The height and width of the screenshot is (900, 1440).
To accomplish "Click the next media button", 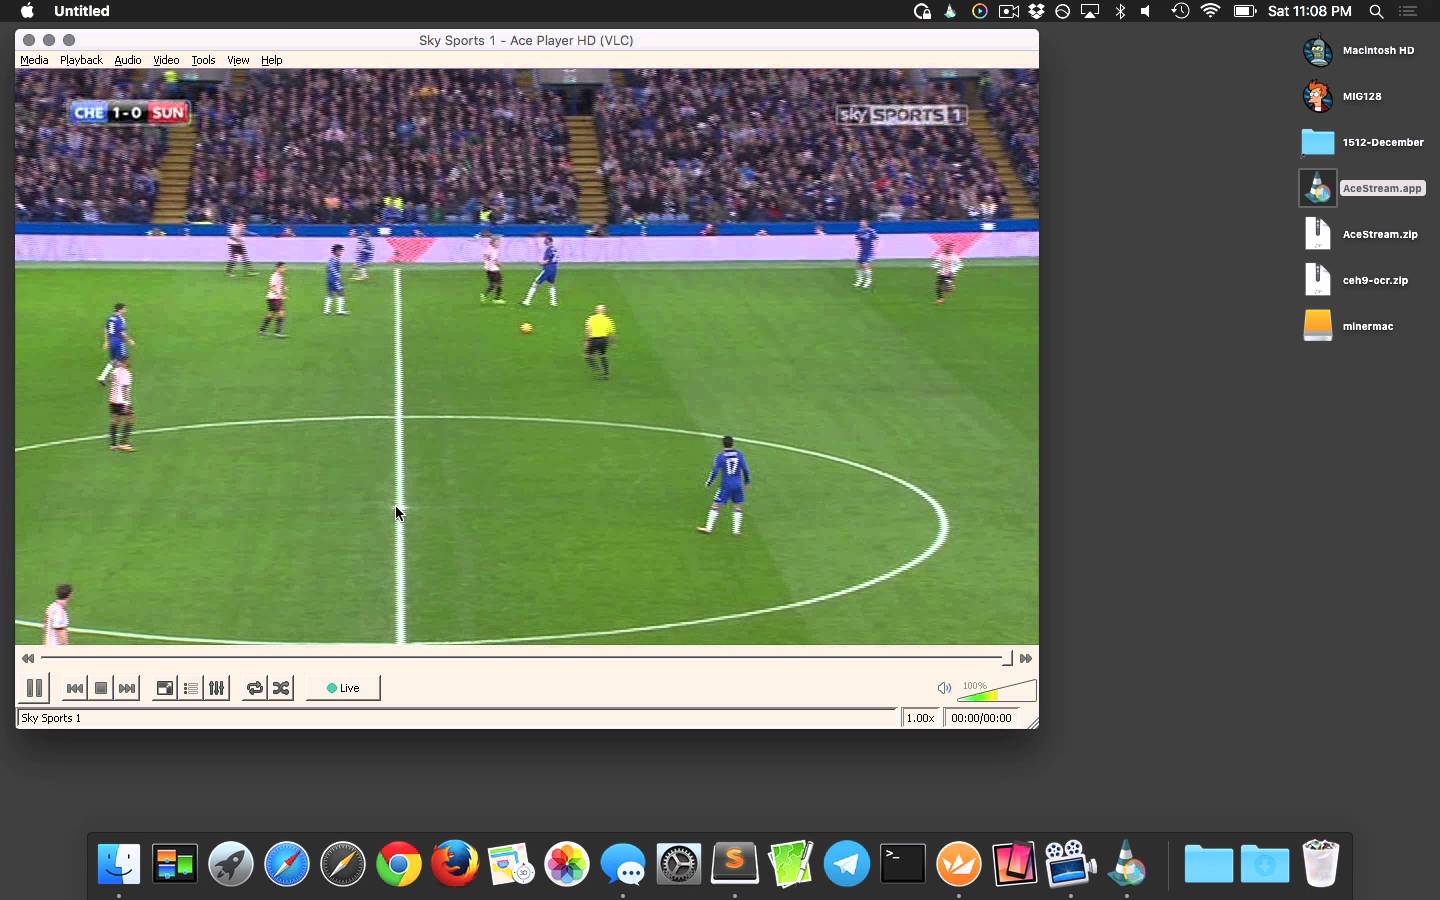I will click(x=127, y=688).
